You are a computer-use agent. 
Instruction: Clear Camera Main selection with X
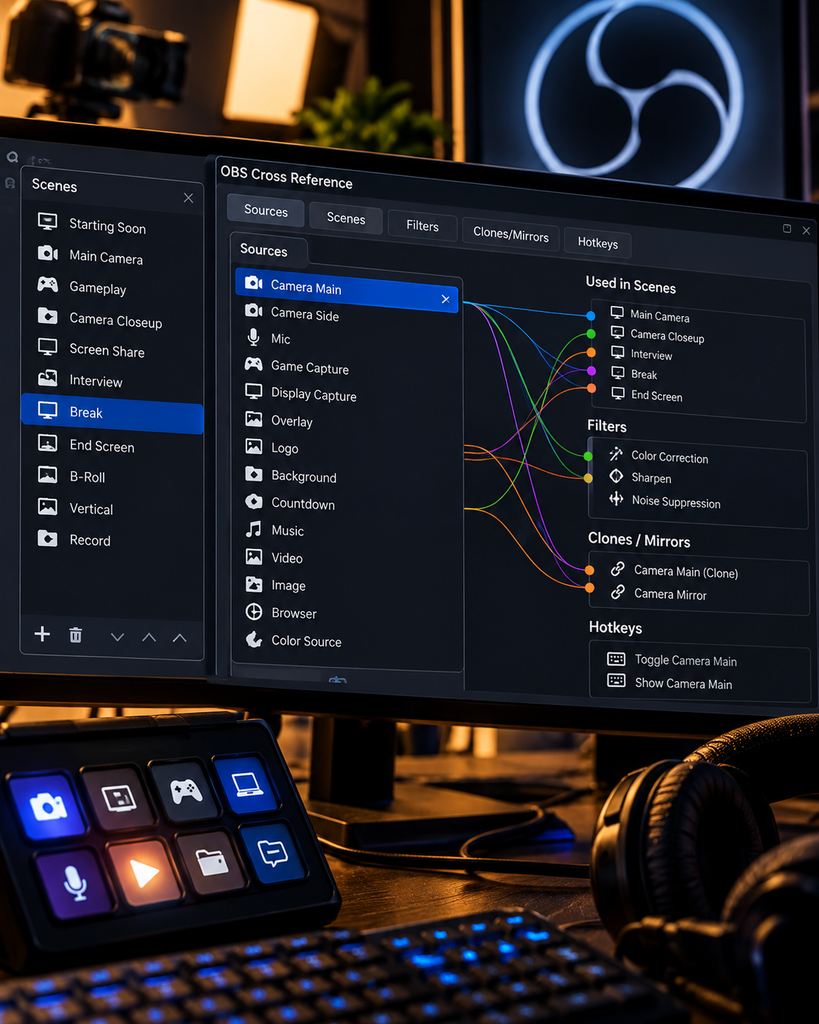coord(445,299)
